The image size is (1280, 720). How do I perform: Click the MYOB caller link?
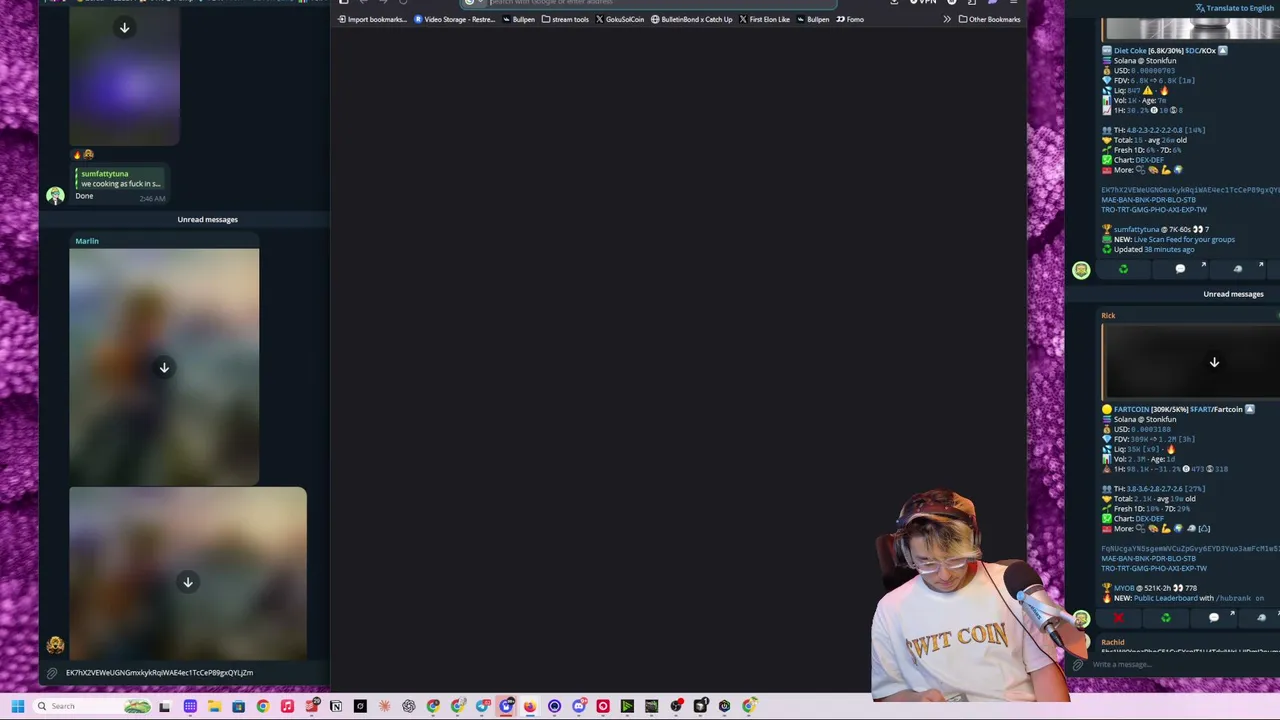[1124, 588]
